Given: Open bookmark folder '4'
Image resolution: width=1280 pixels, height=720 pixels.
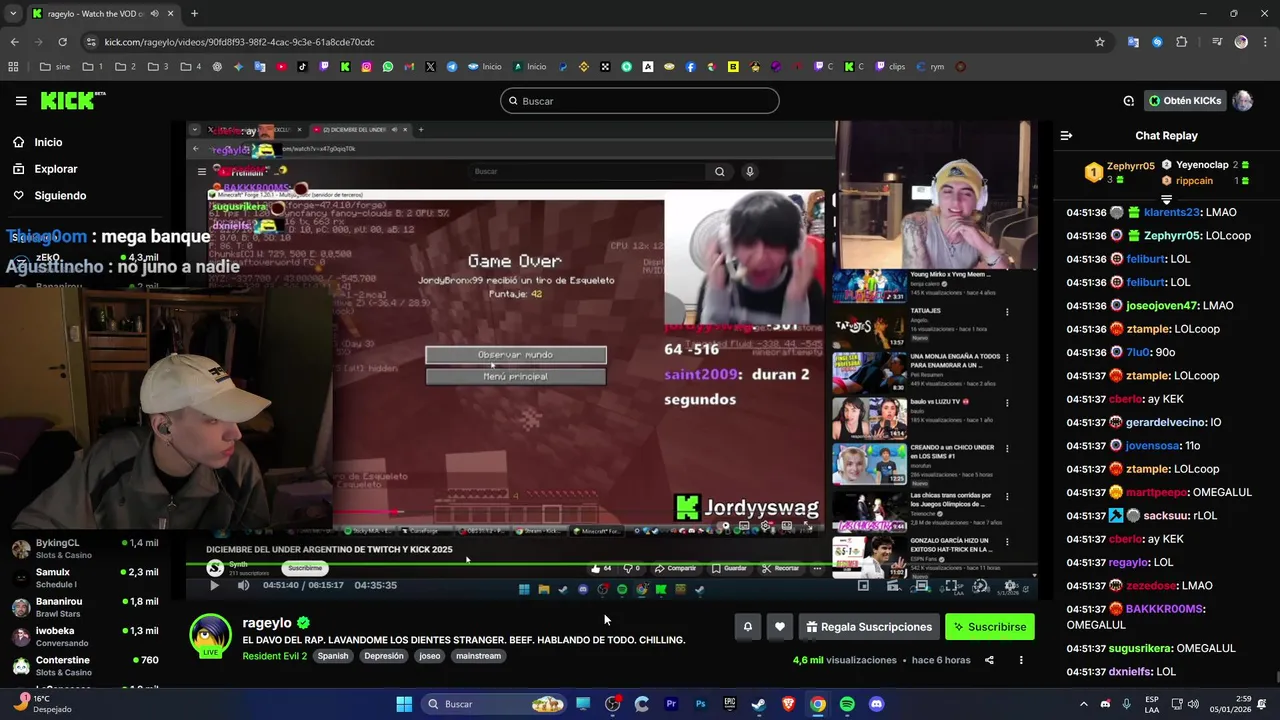Looking at the screenshot, I should pos(191,67).
